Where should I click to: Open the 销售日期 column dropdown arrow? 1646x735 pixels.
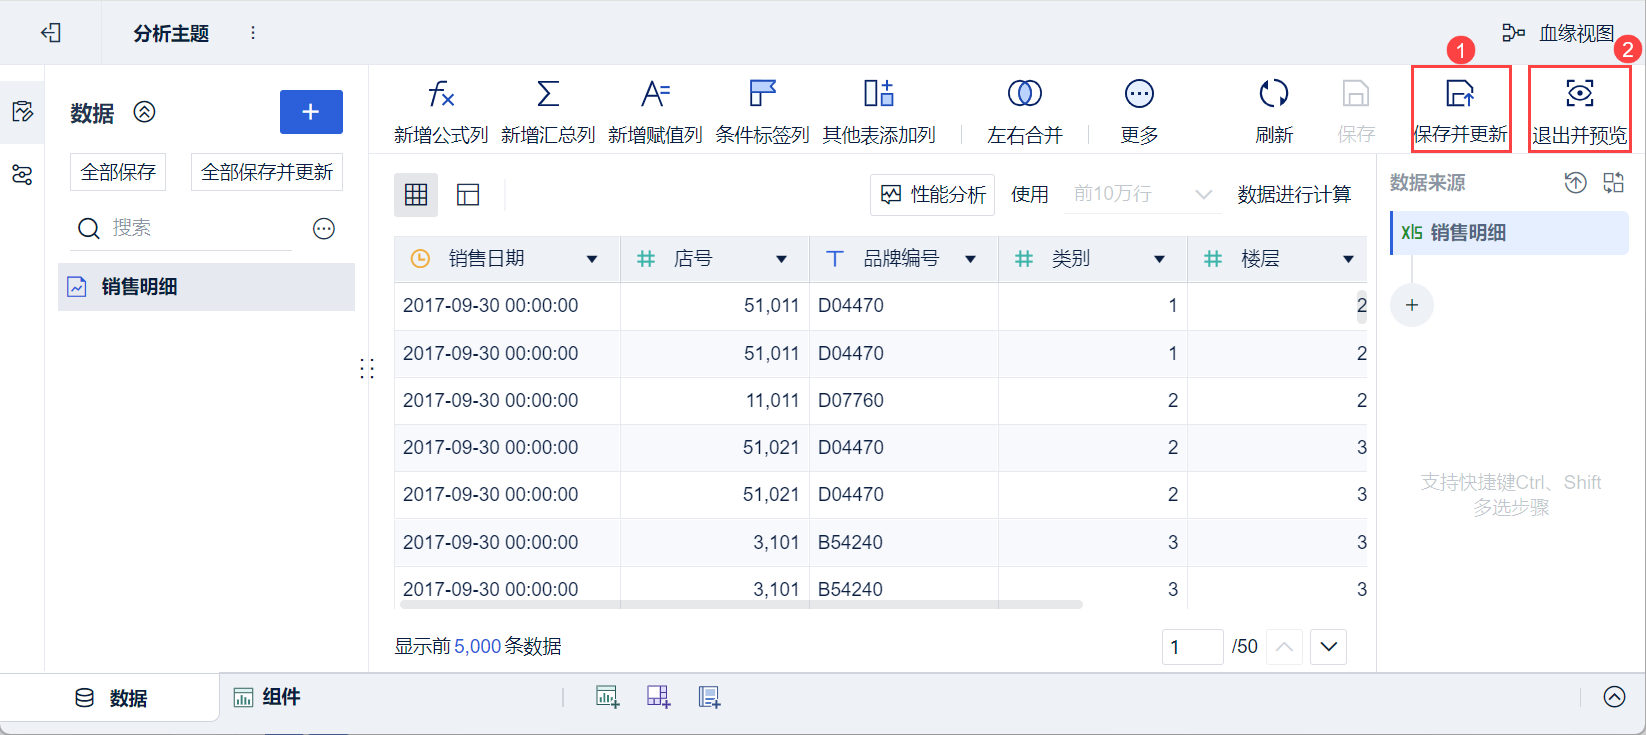(592, 260)
